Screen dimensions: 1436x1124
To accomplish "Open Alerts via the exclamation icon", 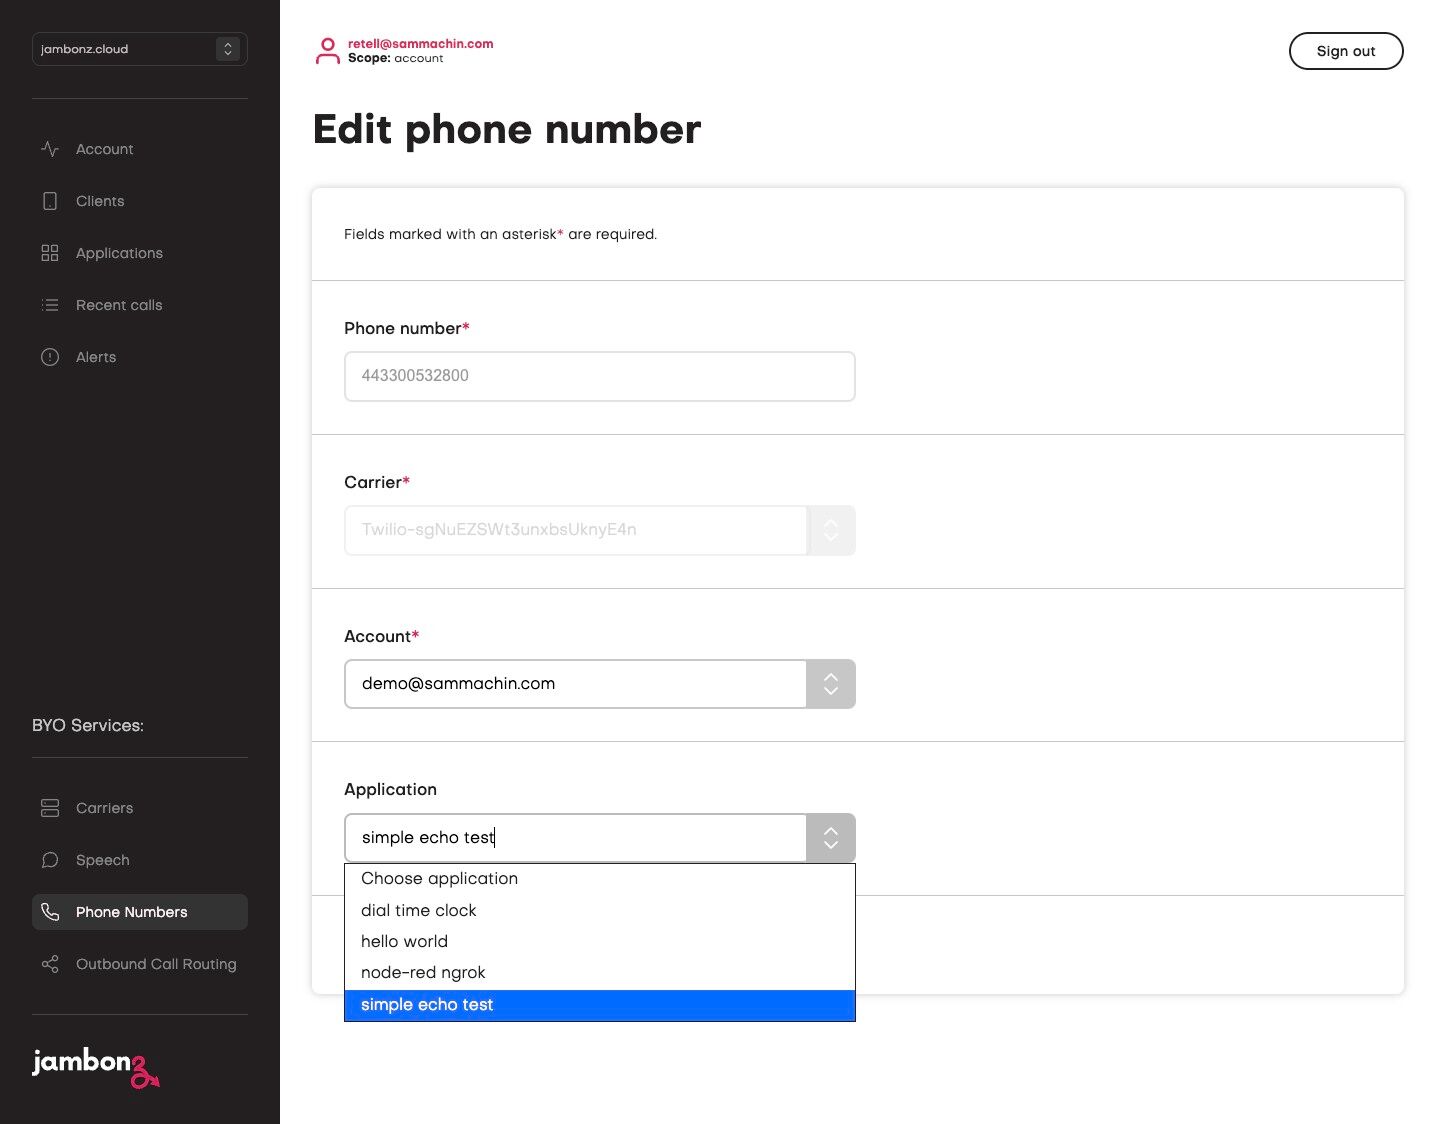I will coord(50,357).
